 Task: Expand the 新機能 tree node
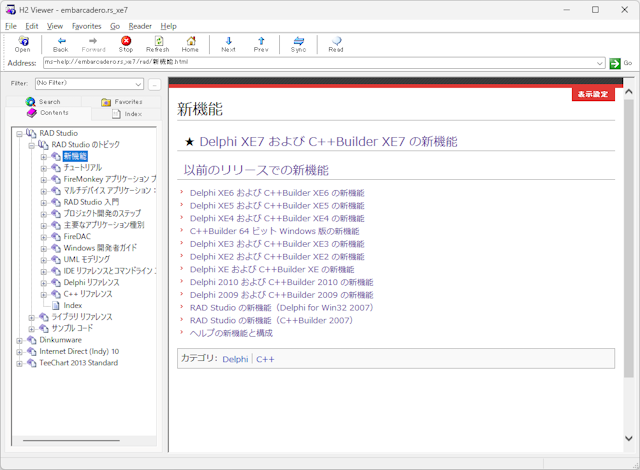click(44, 157)
